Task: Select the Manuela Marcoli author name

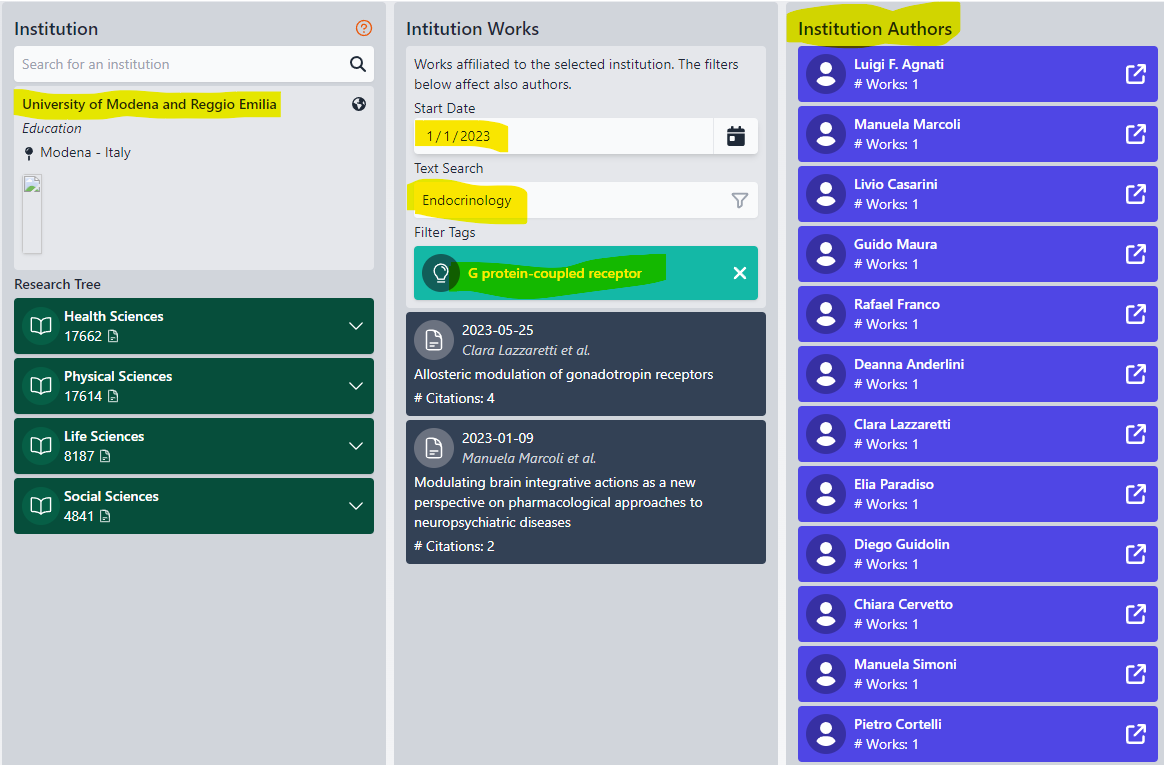Action: pyautogui.click(x=907, y=125)
